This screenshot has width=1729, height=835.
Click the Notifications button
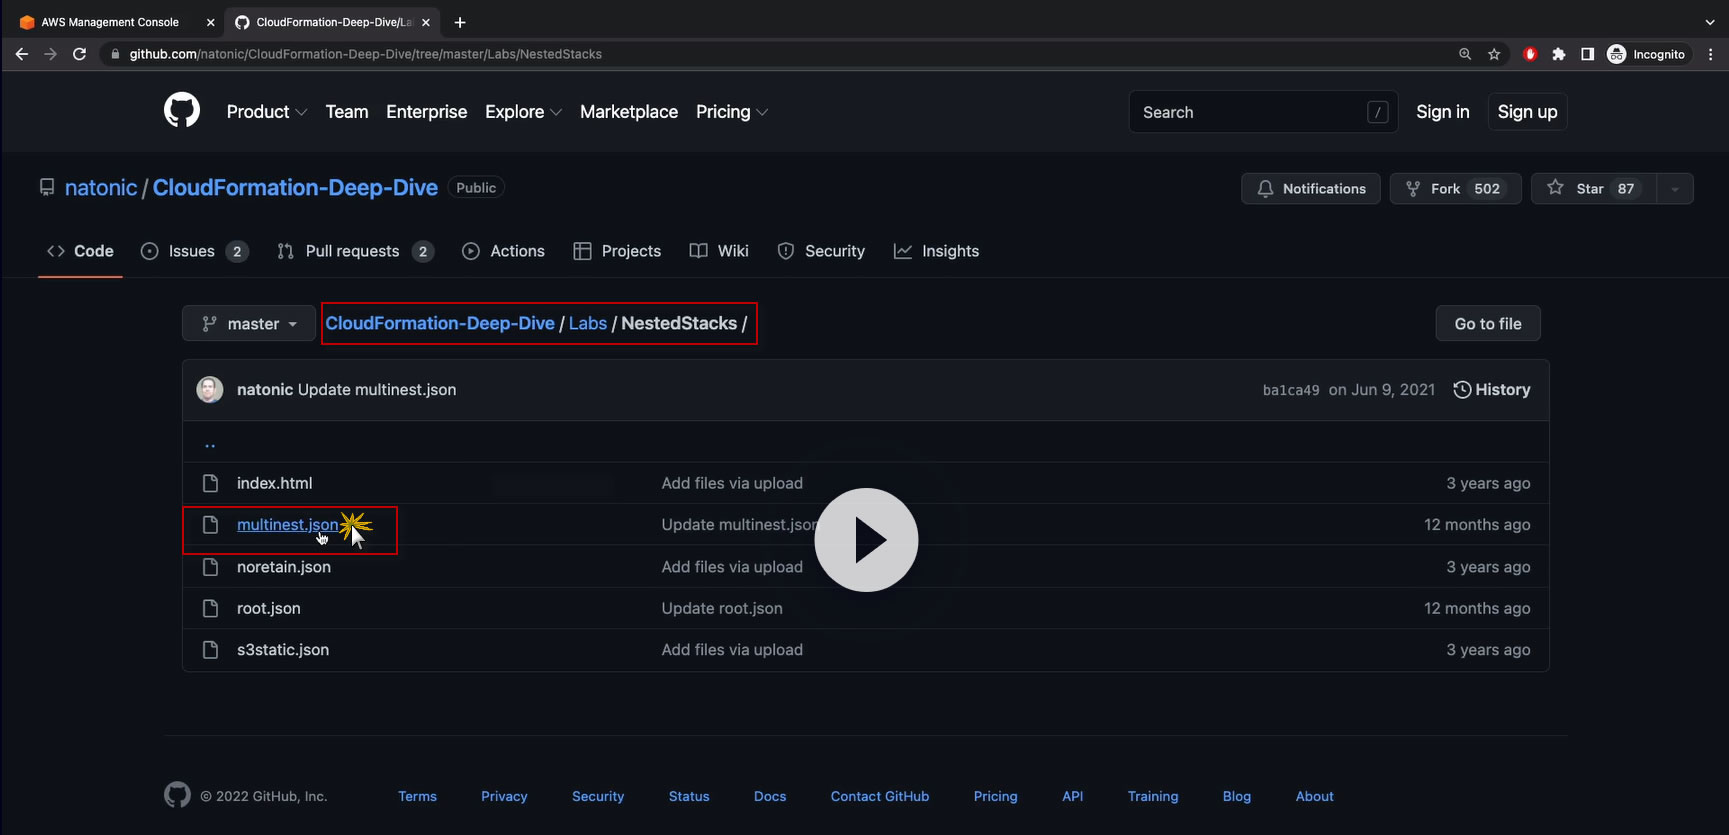1311,189
